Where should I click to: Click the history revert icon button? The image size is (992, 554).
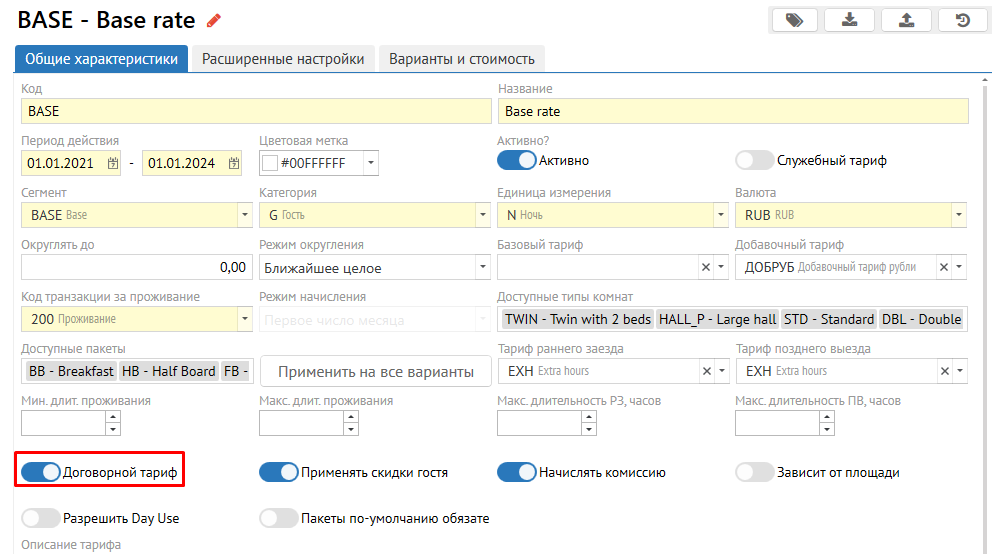pos(962,20)
